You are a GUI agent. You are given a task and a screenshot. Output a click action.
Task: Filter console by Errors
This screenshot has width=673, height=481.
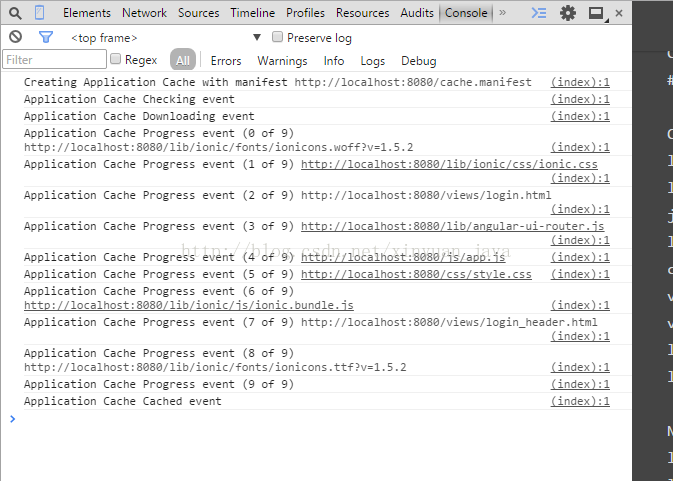click(226, 61)
